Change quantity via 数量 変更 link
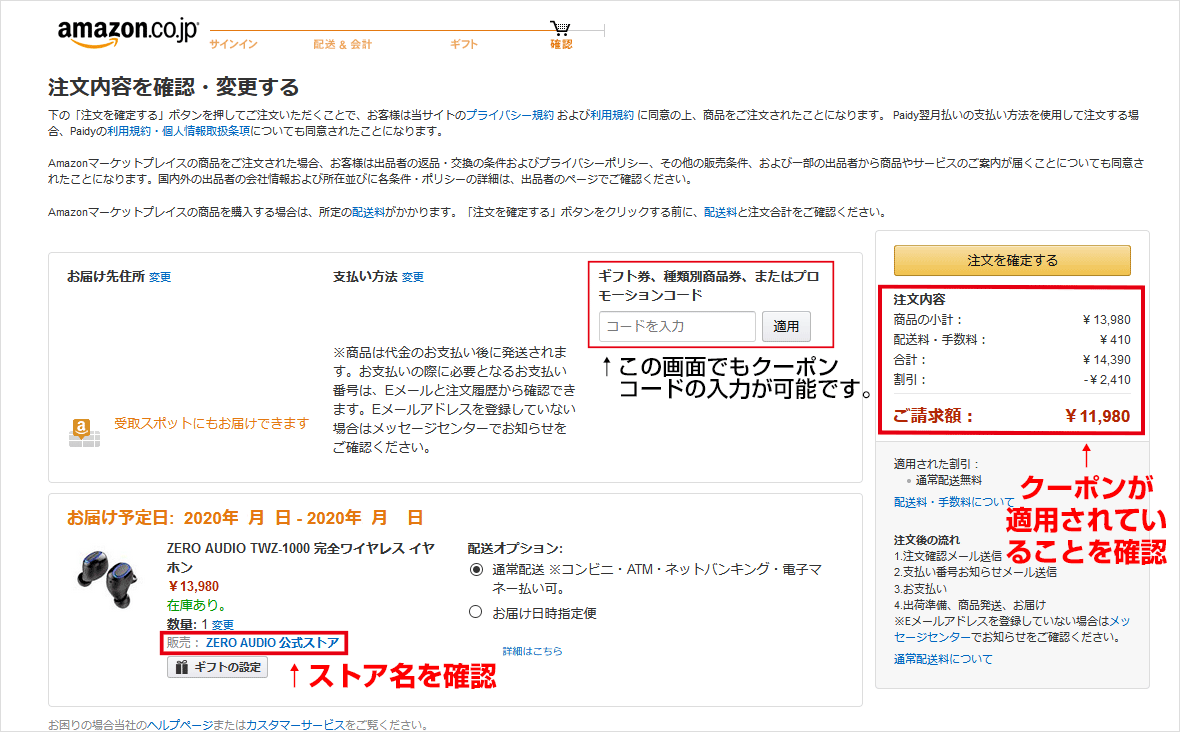The height and width of the screenshot is (732, 1180). 223,624
